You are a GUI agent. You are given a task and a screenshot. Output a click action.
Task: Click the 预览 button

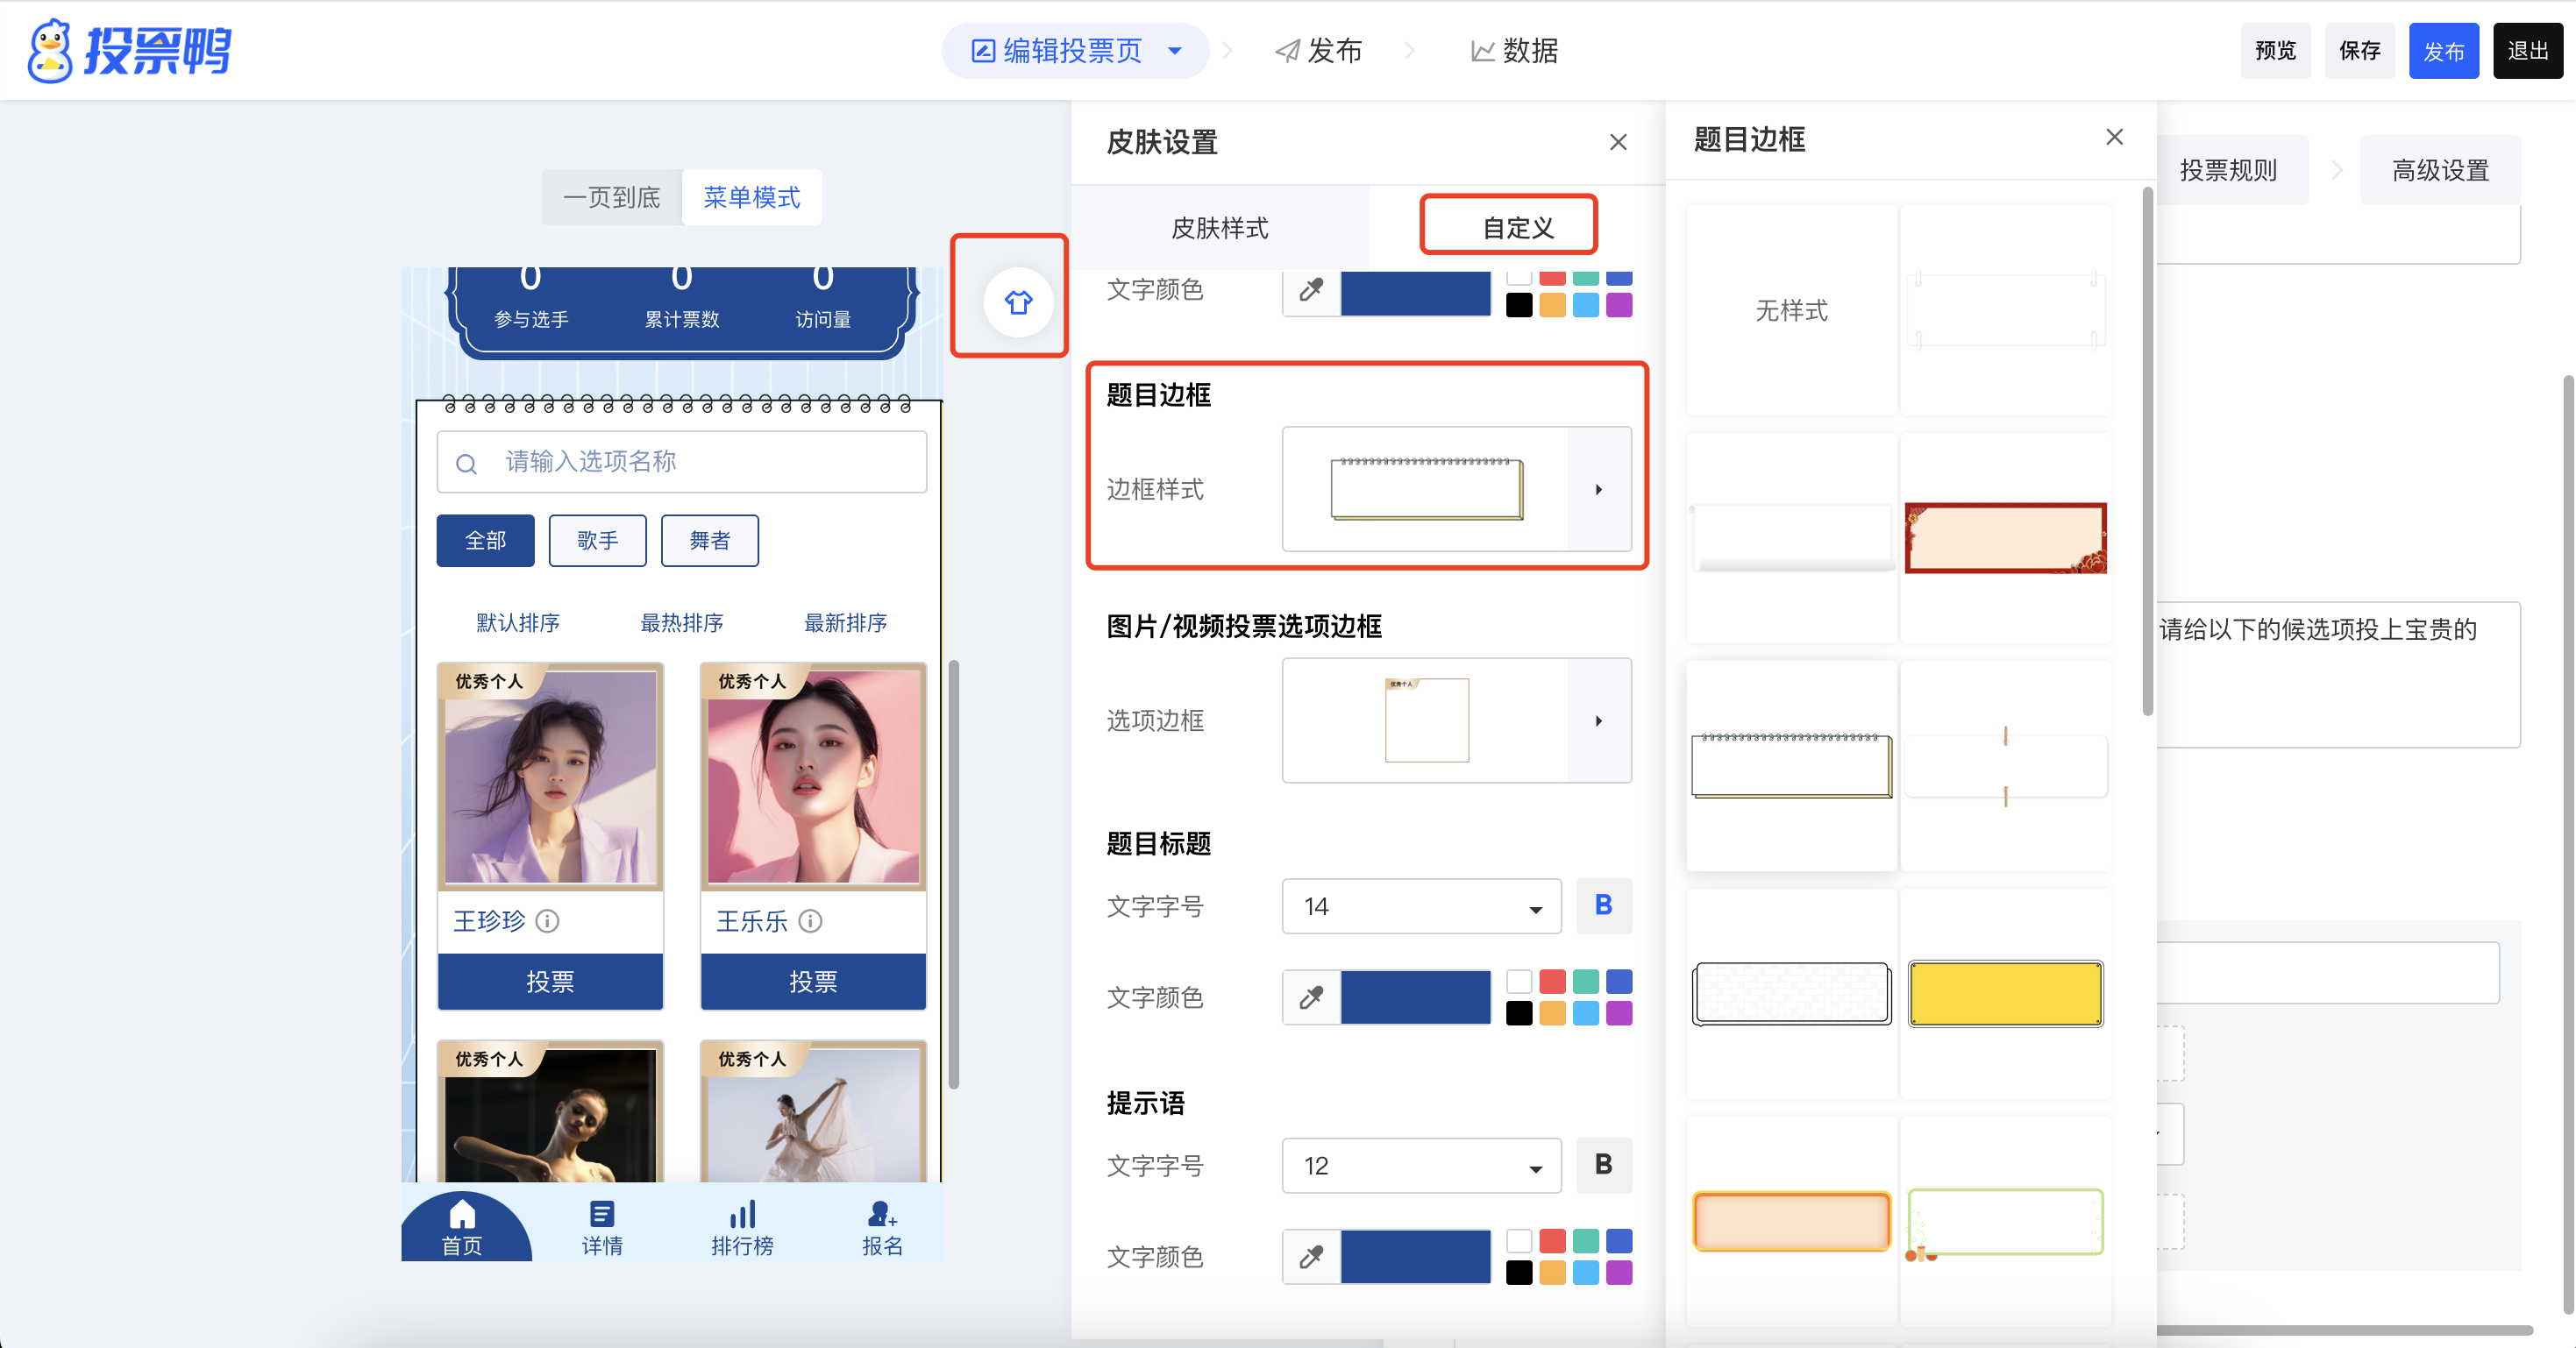(x=2275, y=50)
